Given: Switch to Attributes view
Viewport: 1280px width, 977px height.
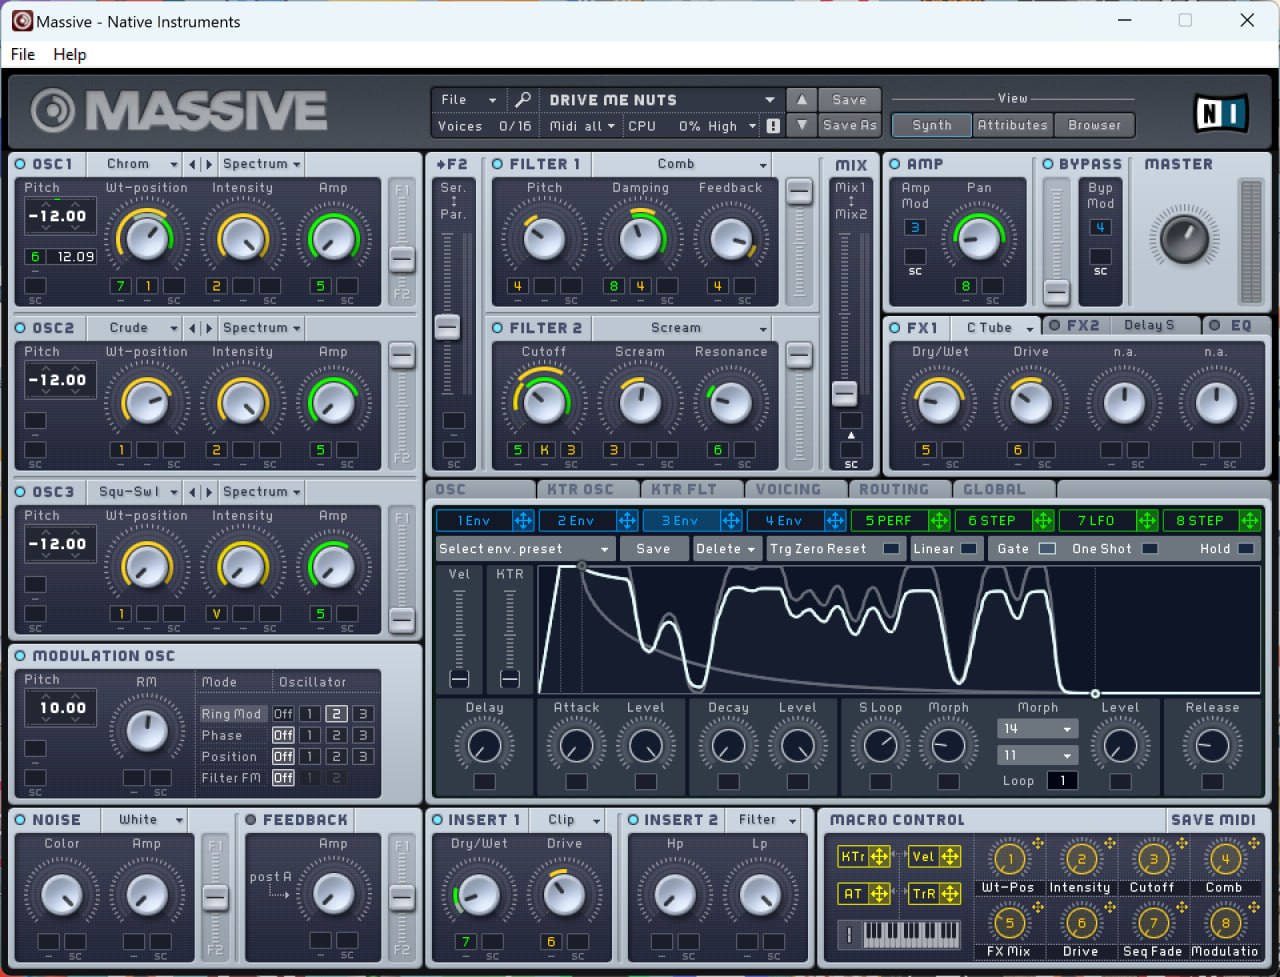Looking at the screenshot, I should [1012, 125].
